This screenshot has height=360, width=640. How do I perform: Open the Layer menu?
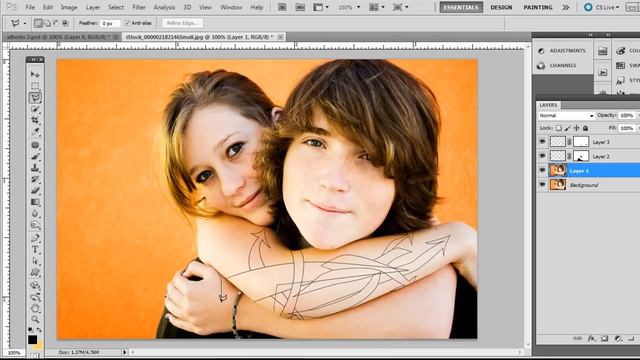click(93, 7)
